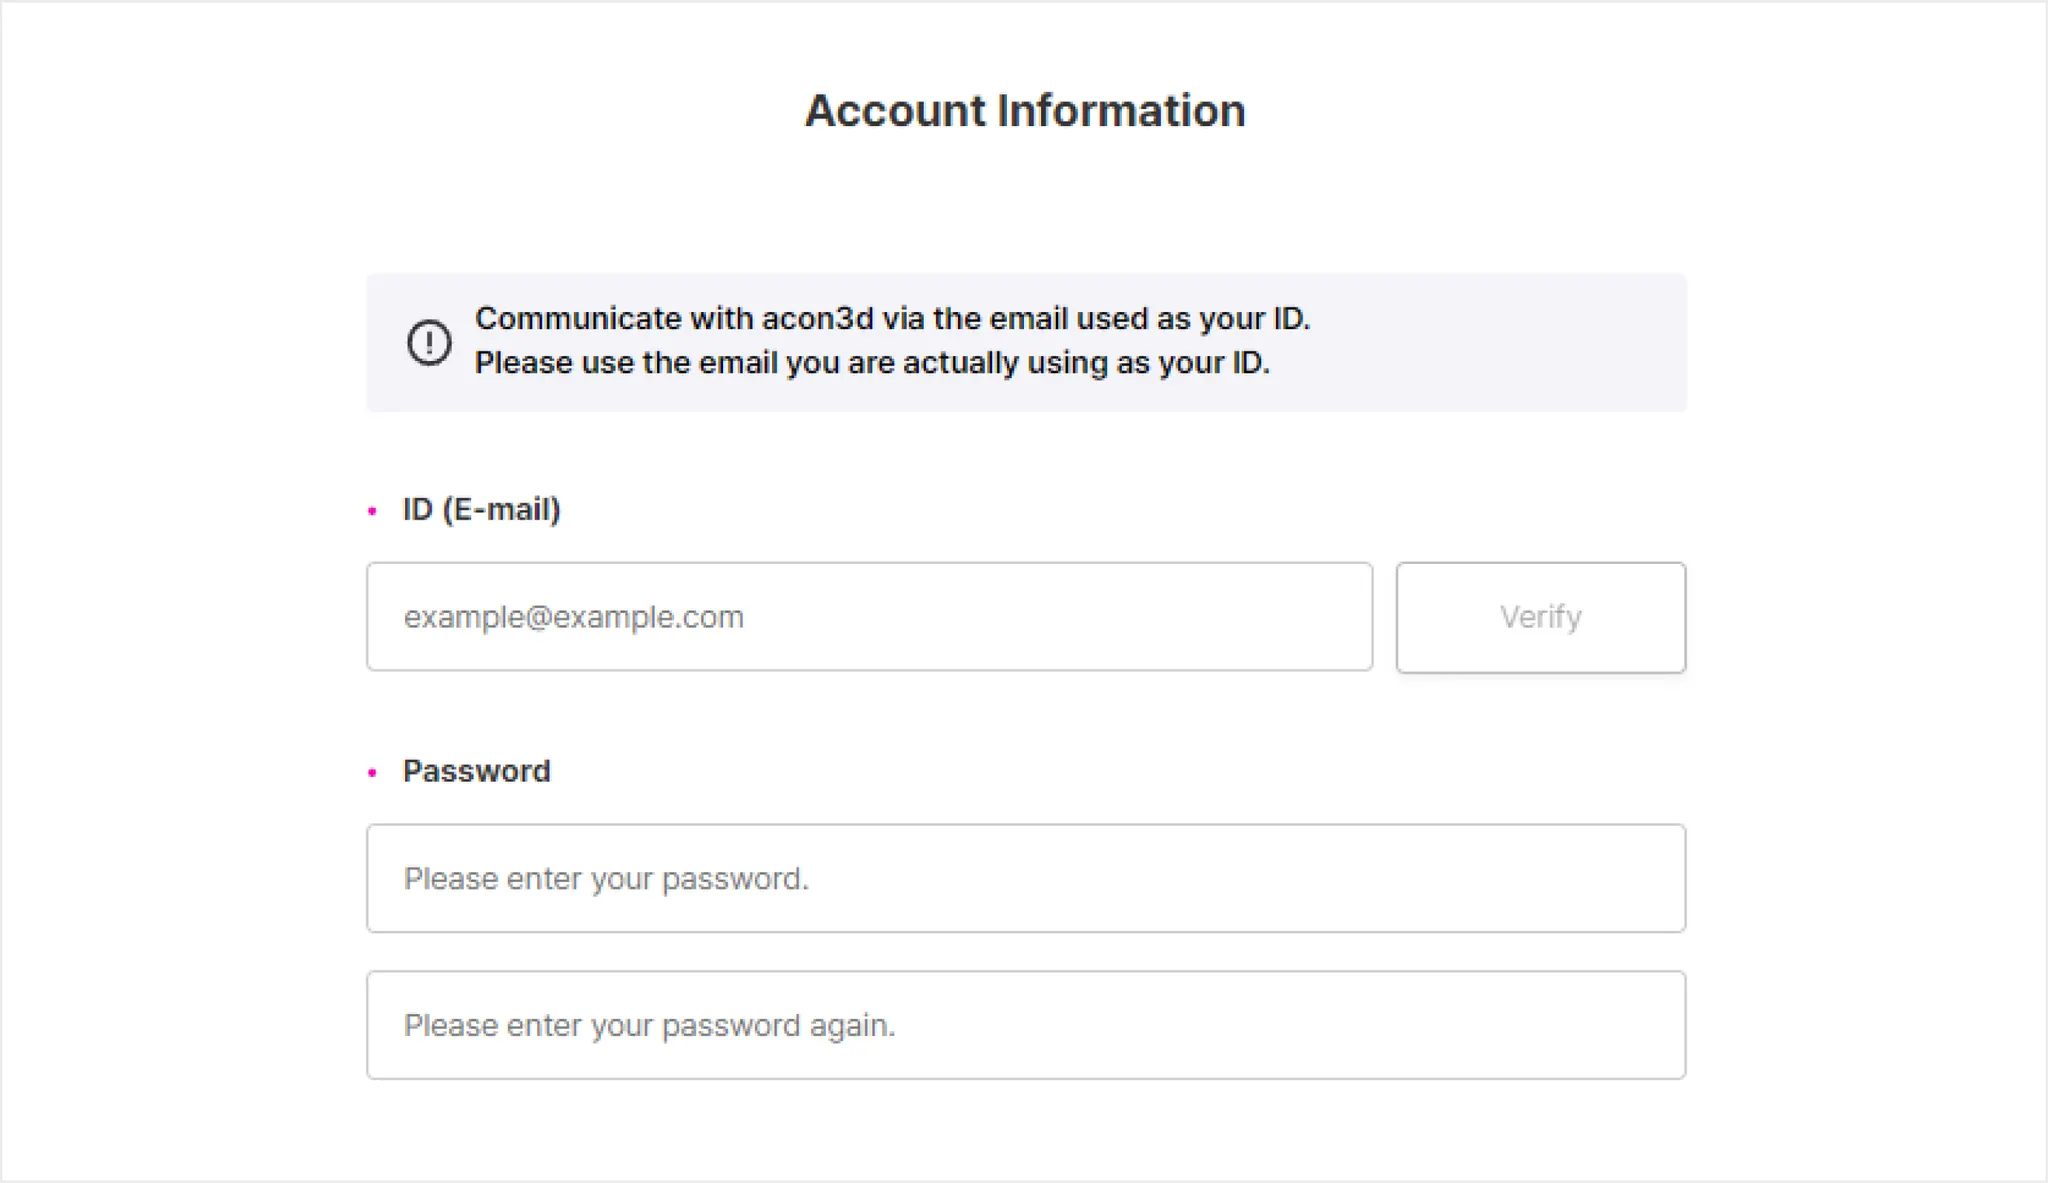Click 'Please enter your password again.' placeholder
The image size is (2048, 1183).
tap(649, 1025)
